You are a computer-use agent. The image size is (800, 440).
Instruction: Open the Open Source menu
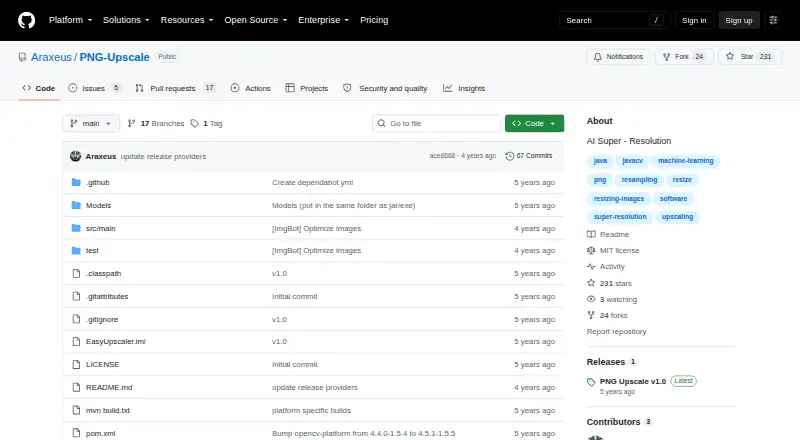[x=256, y=20]
